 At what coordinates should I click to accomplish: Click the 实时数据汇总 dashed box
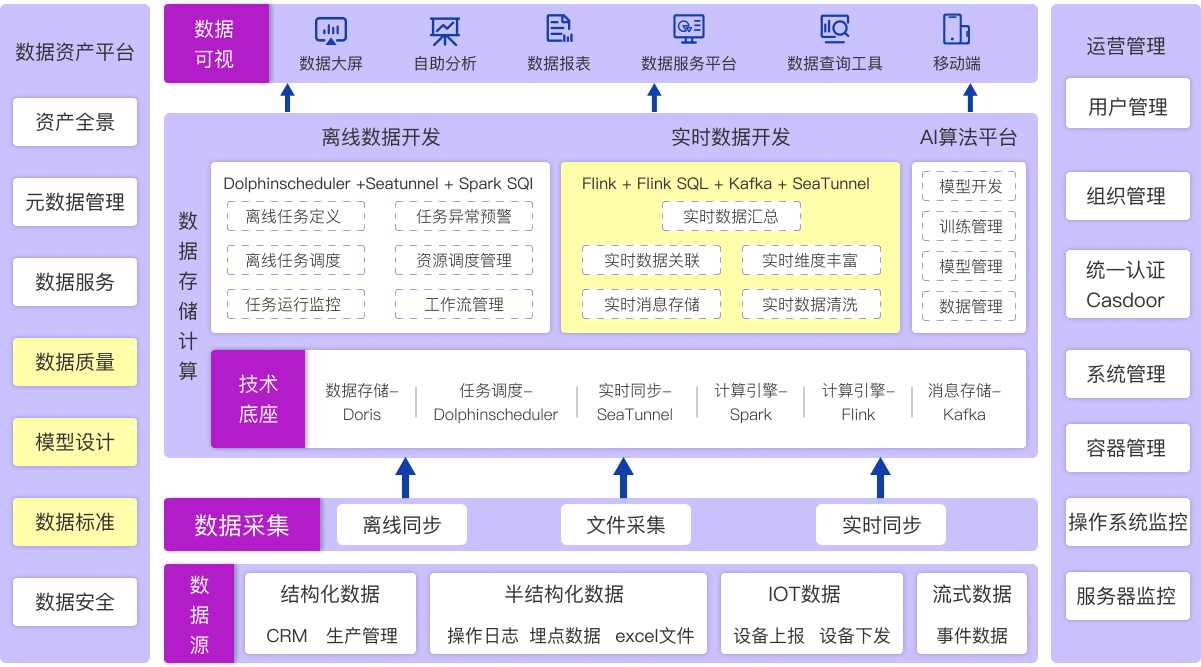tap(731, 216)
